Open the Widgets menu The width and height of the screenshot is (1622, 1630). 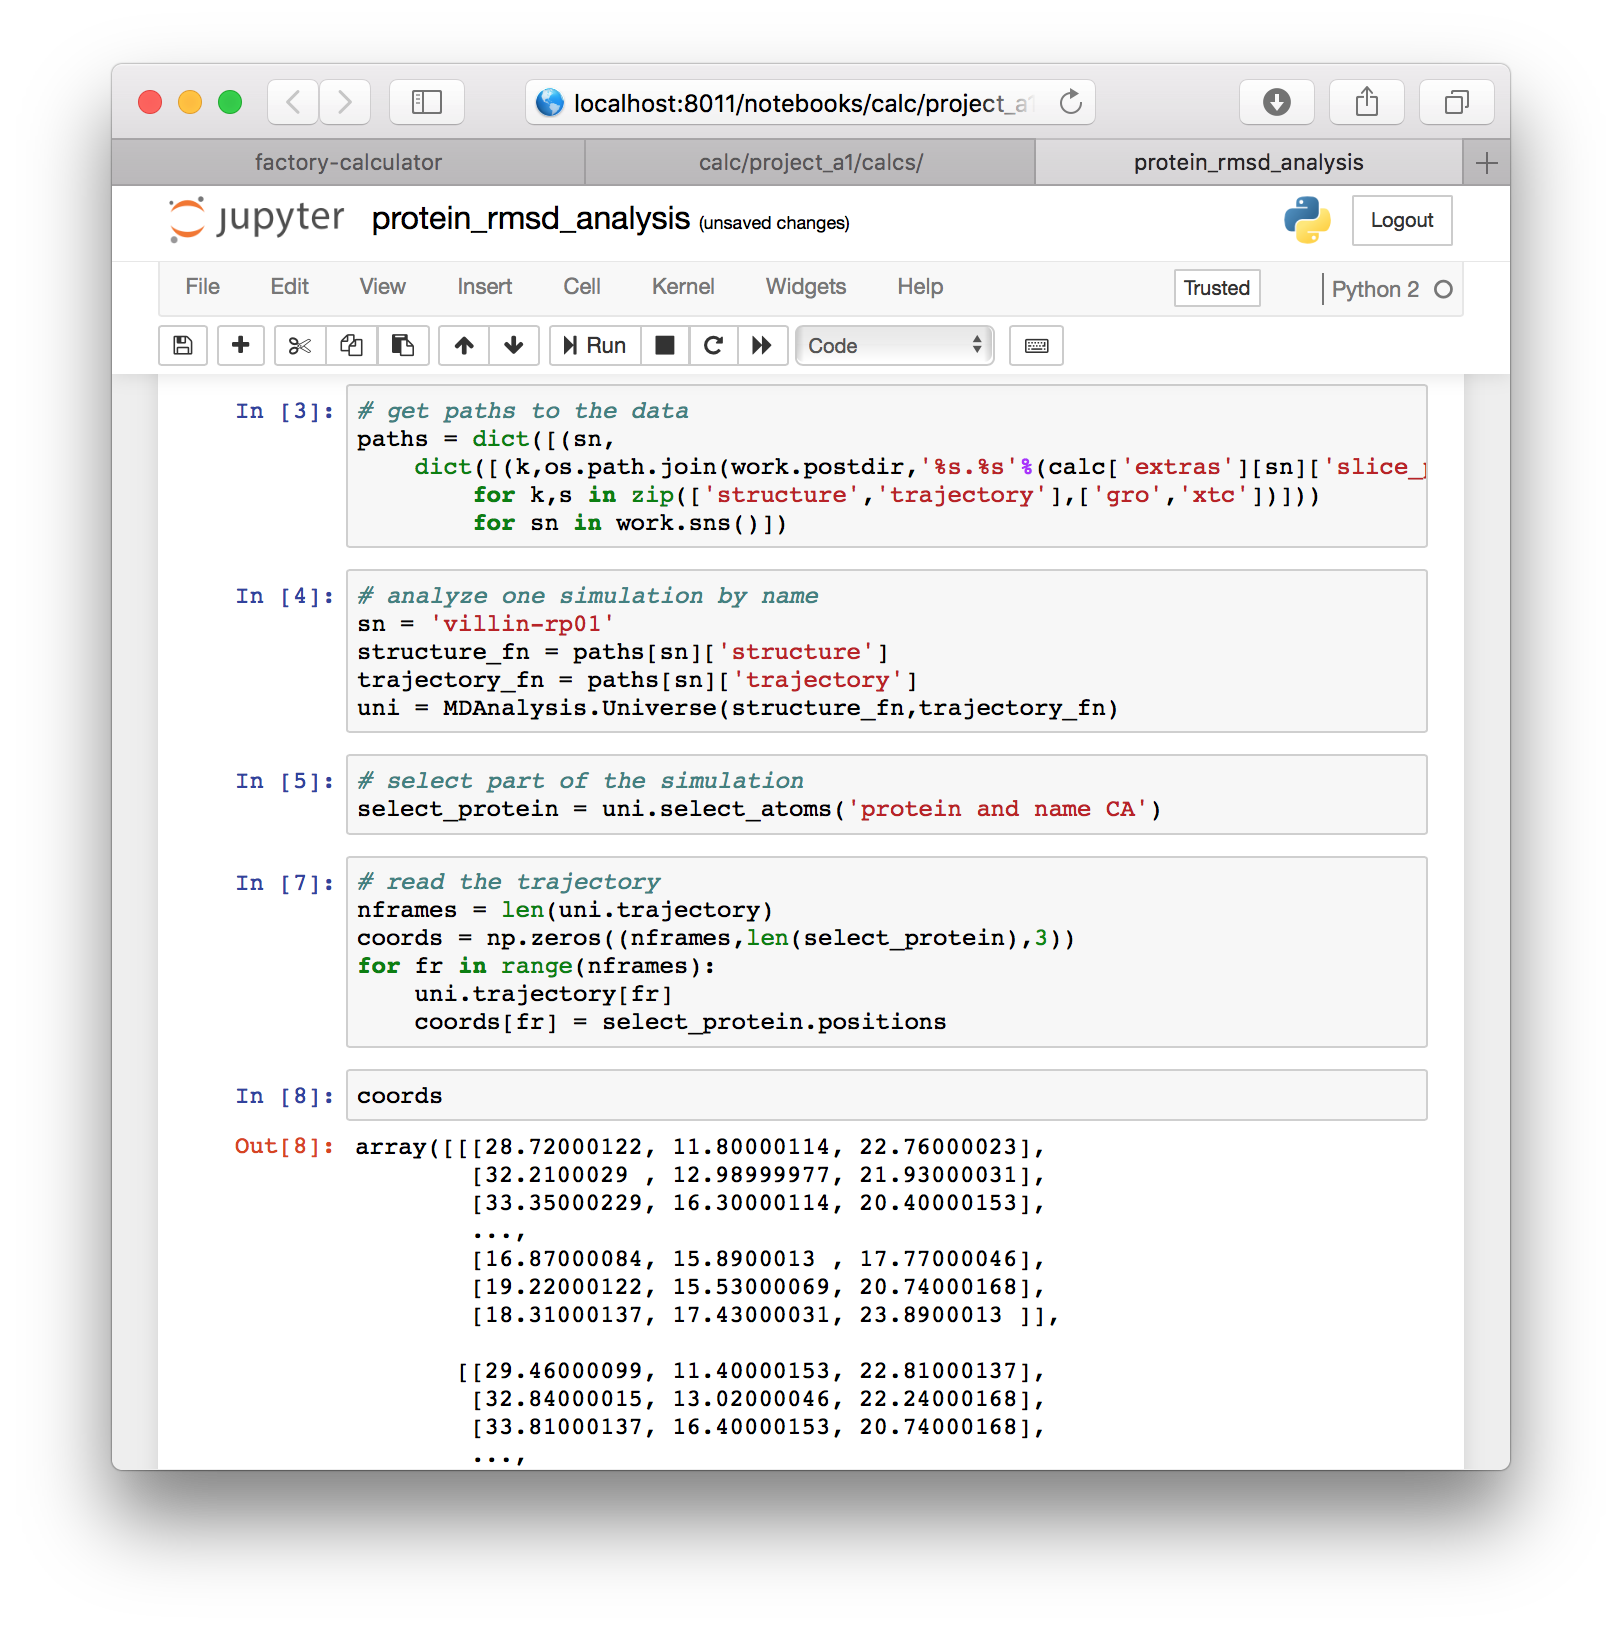pyautogui.click(x=805, y=287)
